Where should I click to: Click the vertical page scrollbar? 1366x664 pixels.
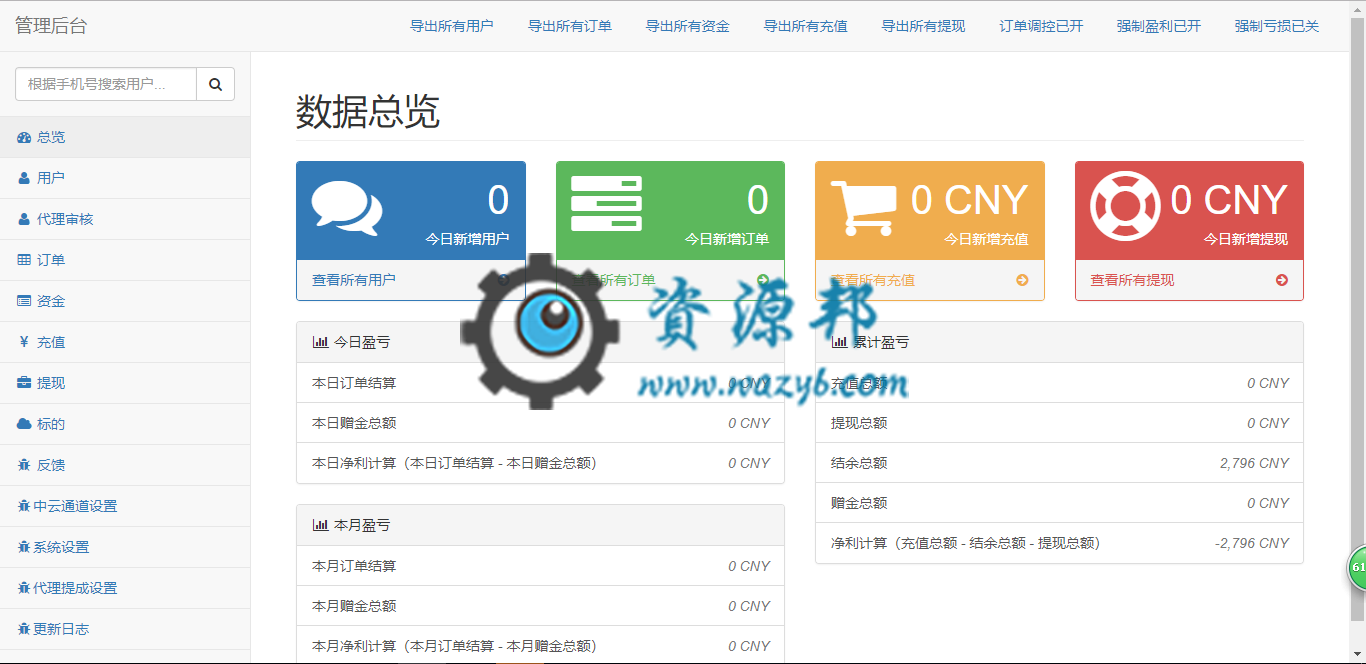tap(1357, 320)
